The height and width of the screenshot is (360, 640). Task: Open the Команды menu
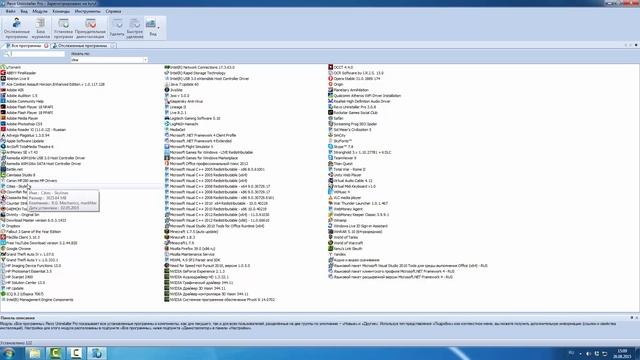coord(61,11)
